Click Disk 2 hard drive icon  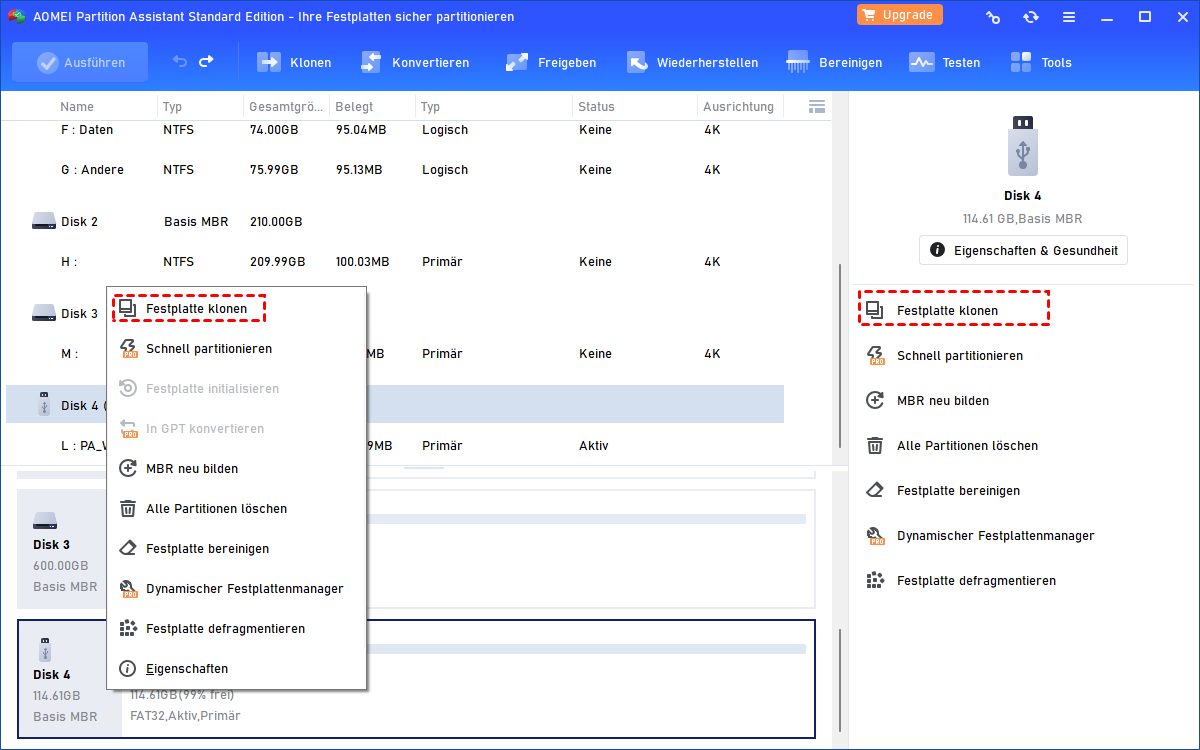(43, 222)
